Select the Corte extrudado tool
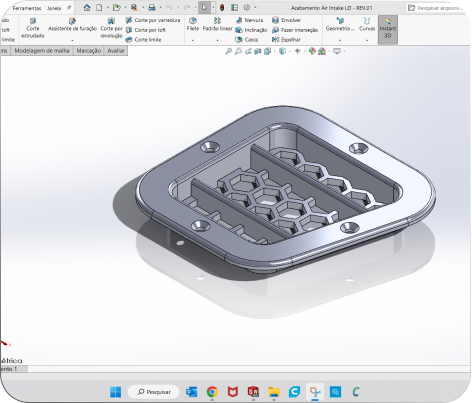 [x=33, y=28]
